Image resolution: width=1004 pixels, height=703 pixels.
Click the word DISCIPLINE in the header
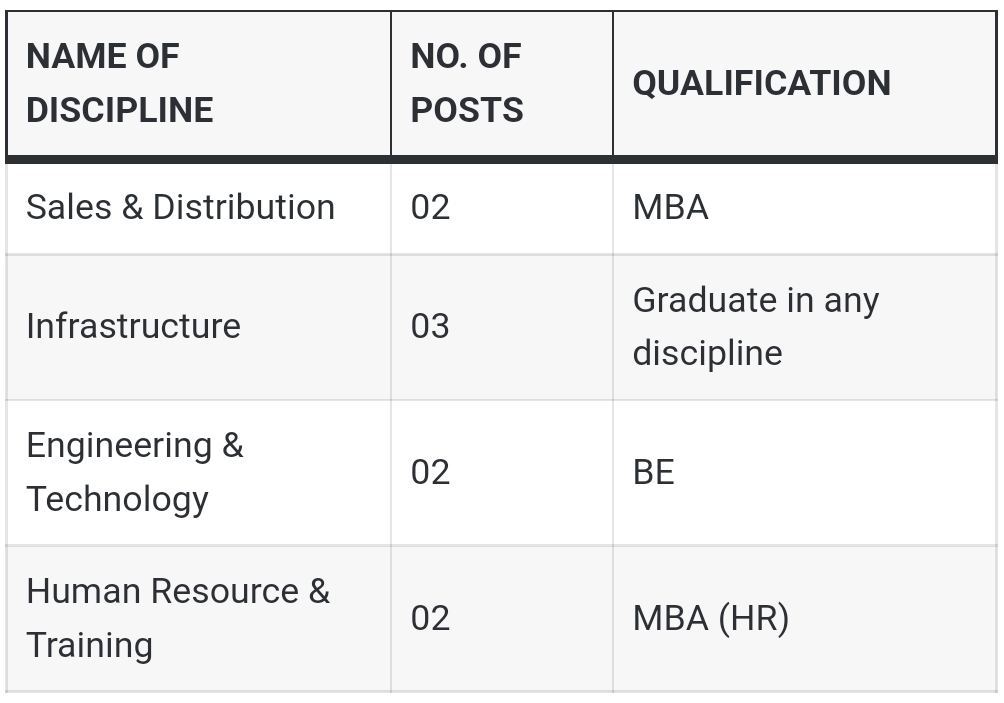click(x=120, y=110)
